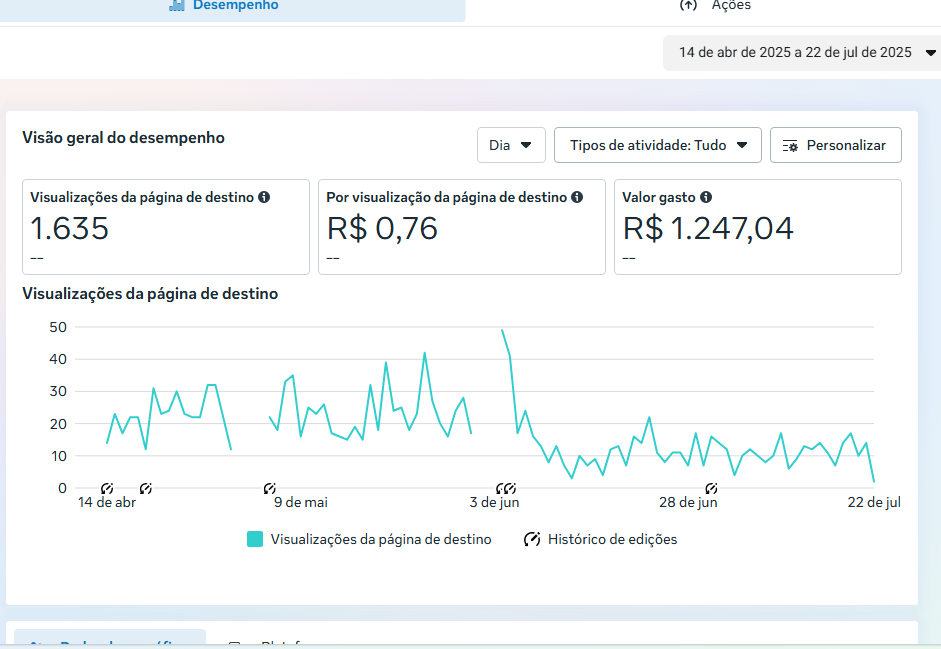
Task: Click info icon beside Visualizações da página de destino
Action: 264,198
